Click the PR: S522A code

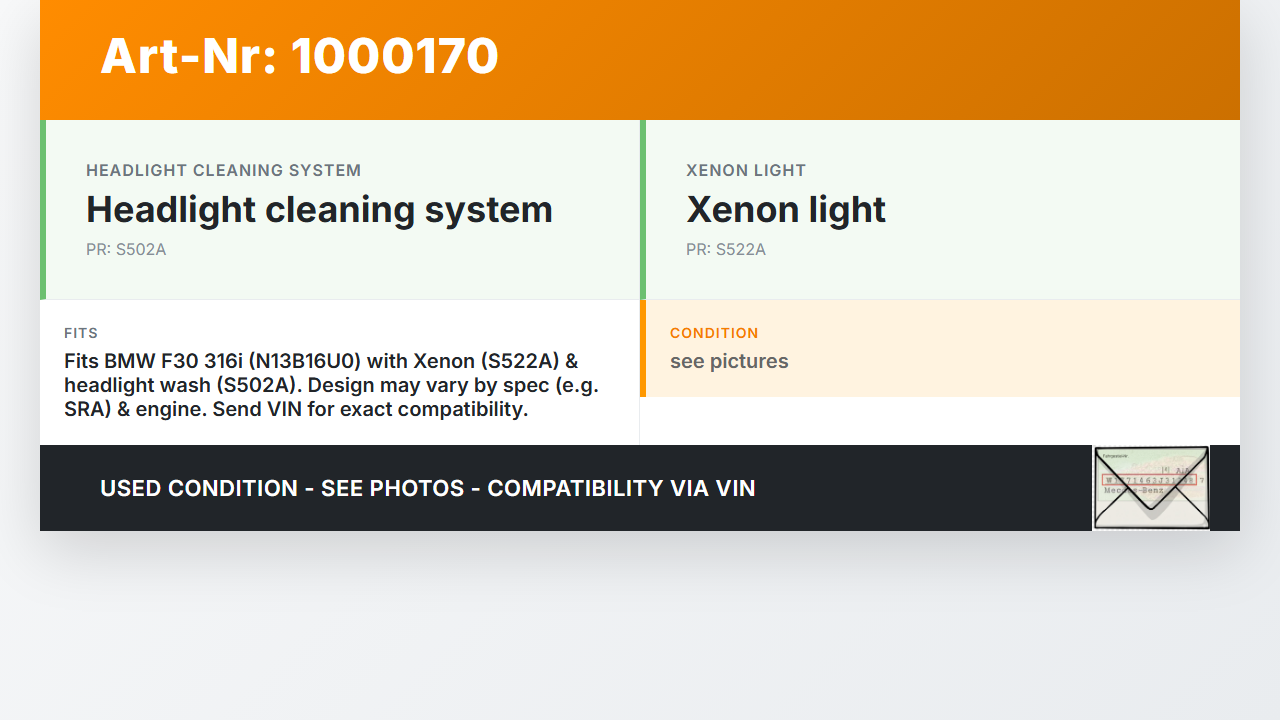pos(726,250)
